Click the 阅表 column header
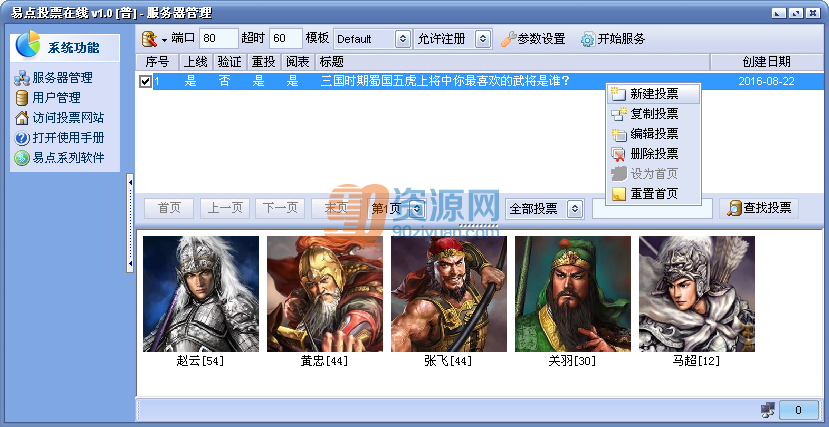Screen dimensions: 829x427 coord(298,62)
